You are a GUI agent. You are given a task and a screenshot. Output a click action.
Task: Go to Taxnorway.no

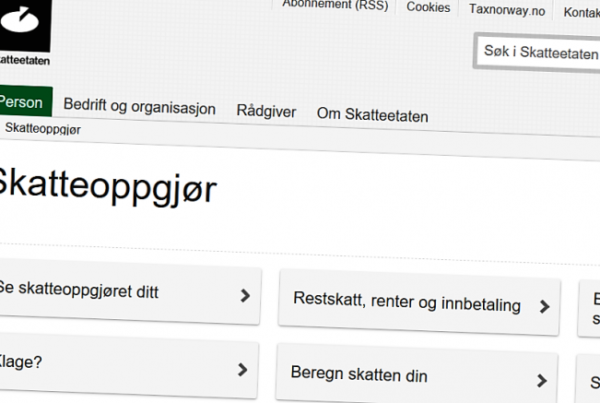pos(507,8)
